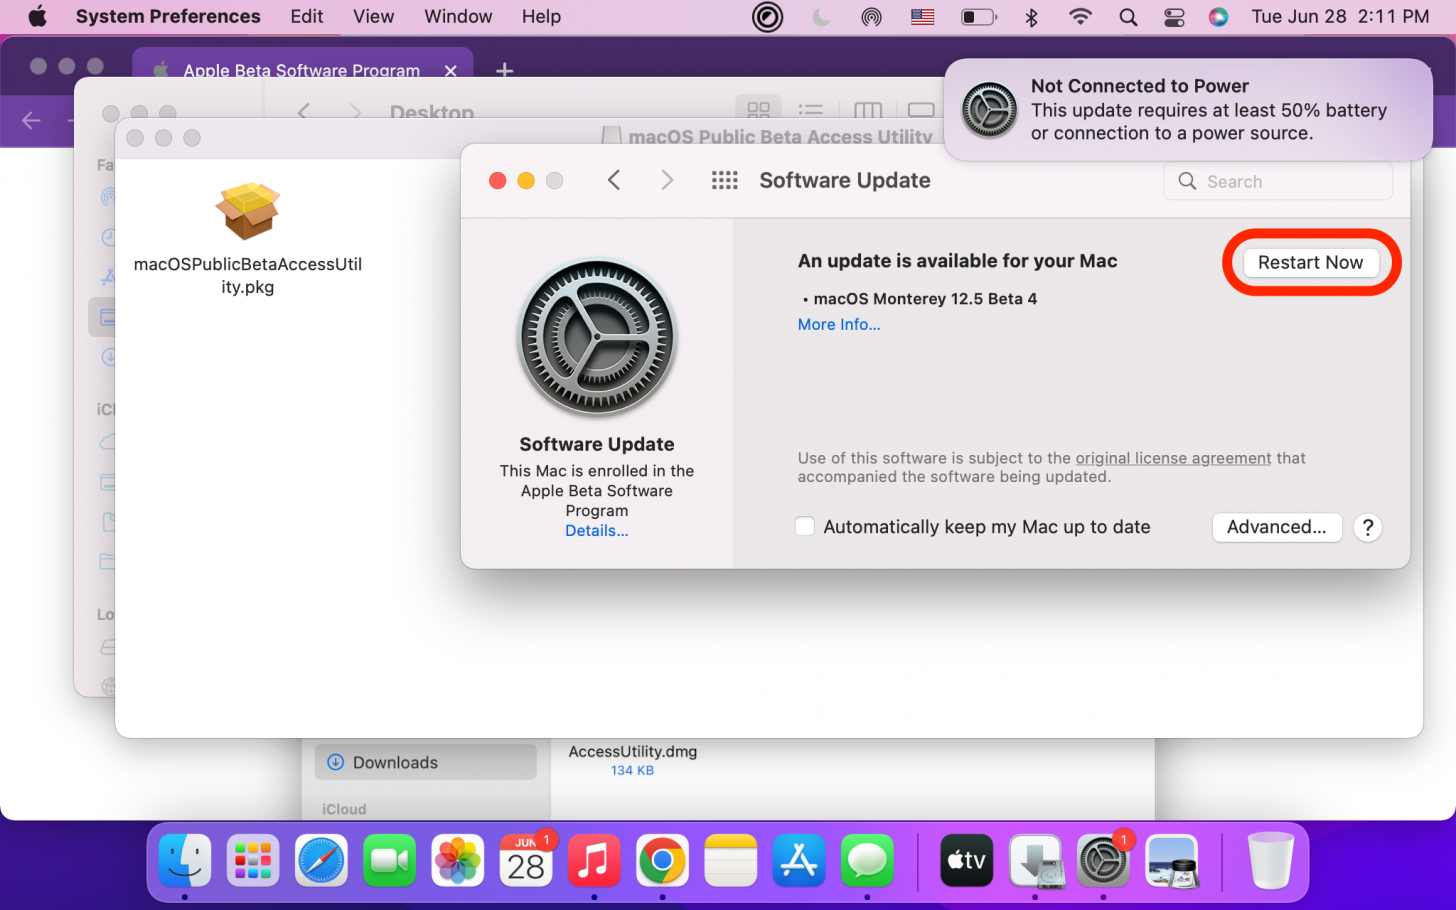The width and height of the screenshot is (1456, 910).
Task: Open Photos from the Dock
Action: tap(458, 860)
